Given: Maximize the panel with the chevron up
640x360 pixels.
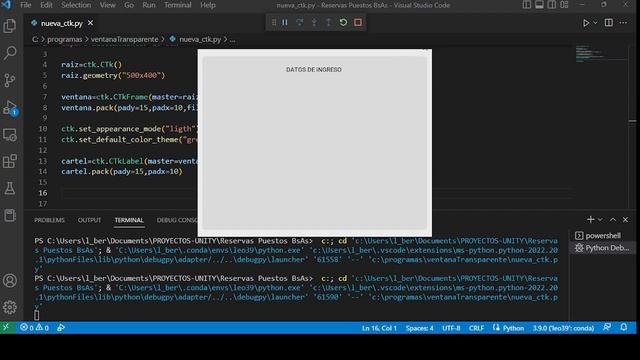Looking at the screenshot, I should pyautogui.click(x=613, y=220).
